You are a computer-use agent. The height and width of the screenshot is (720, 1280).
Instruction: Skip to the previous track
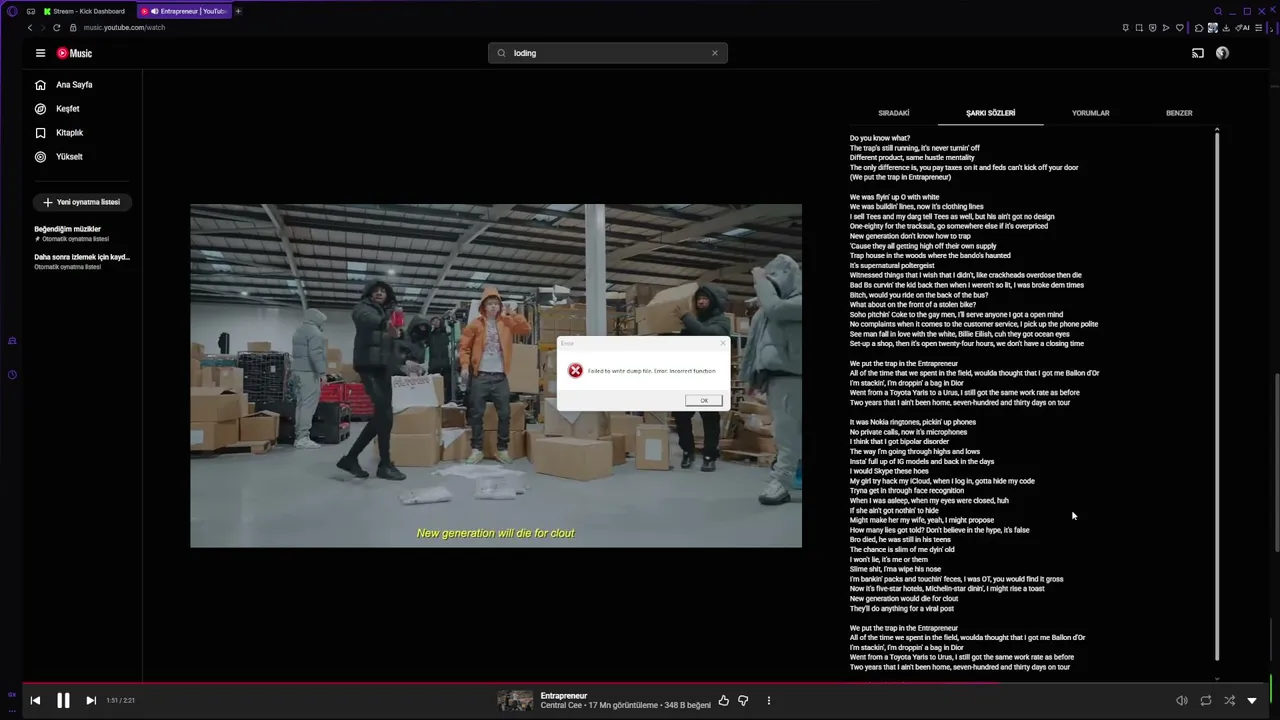(35, 701)
